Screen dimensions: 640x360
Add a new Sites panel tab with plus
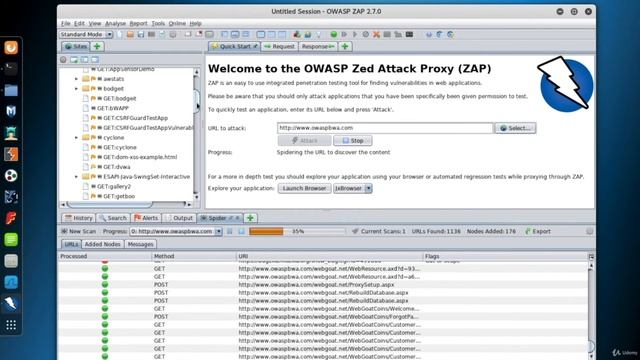pyautogui.click(x=97, y=47)
